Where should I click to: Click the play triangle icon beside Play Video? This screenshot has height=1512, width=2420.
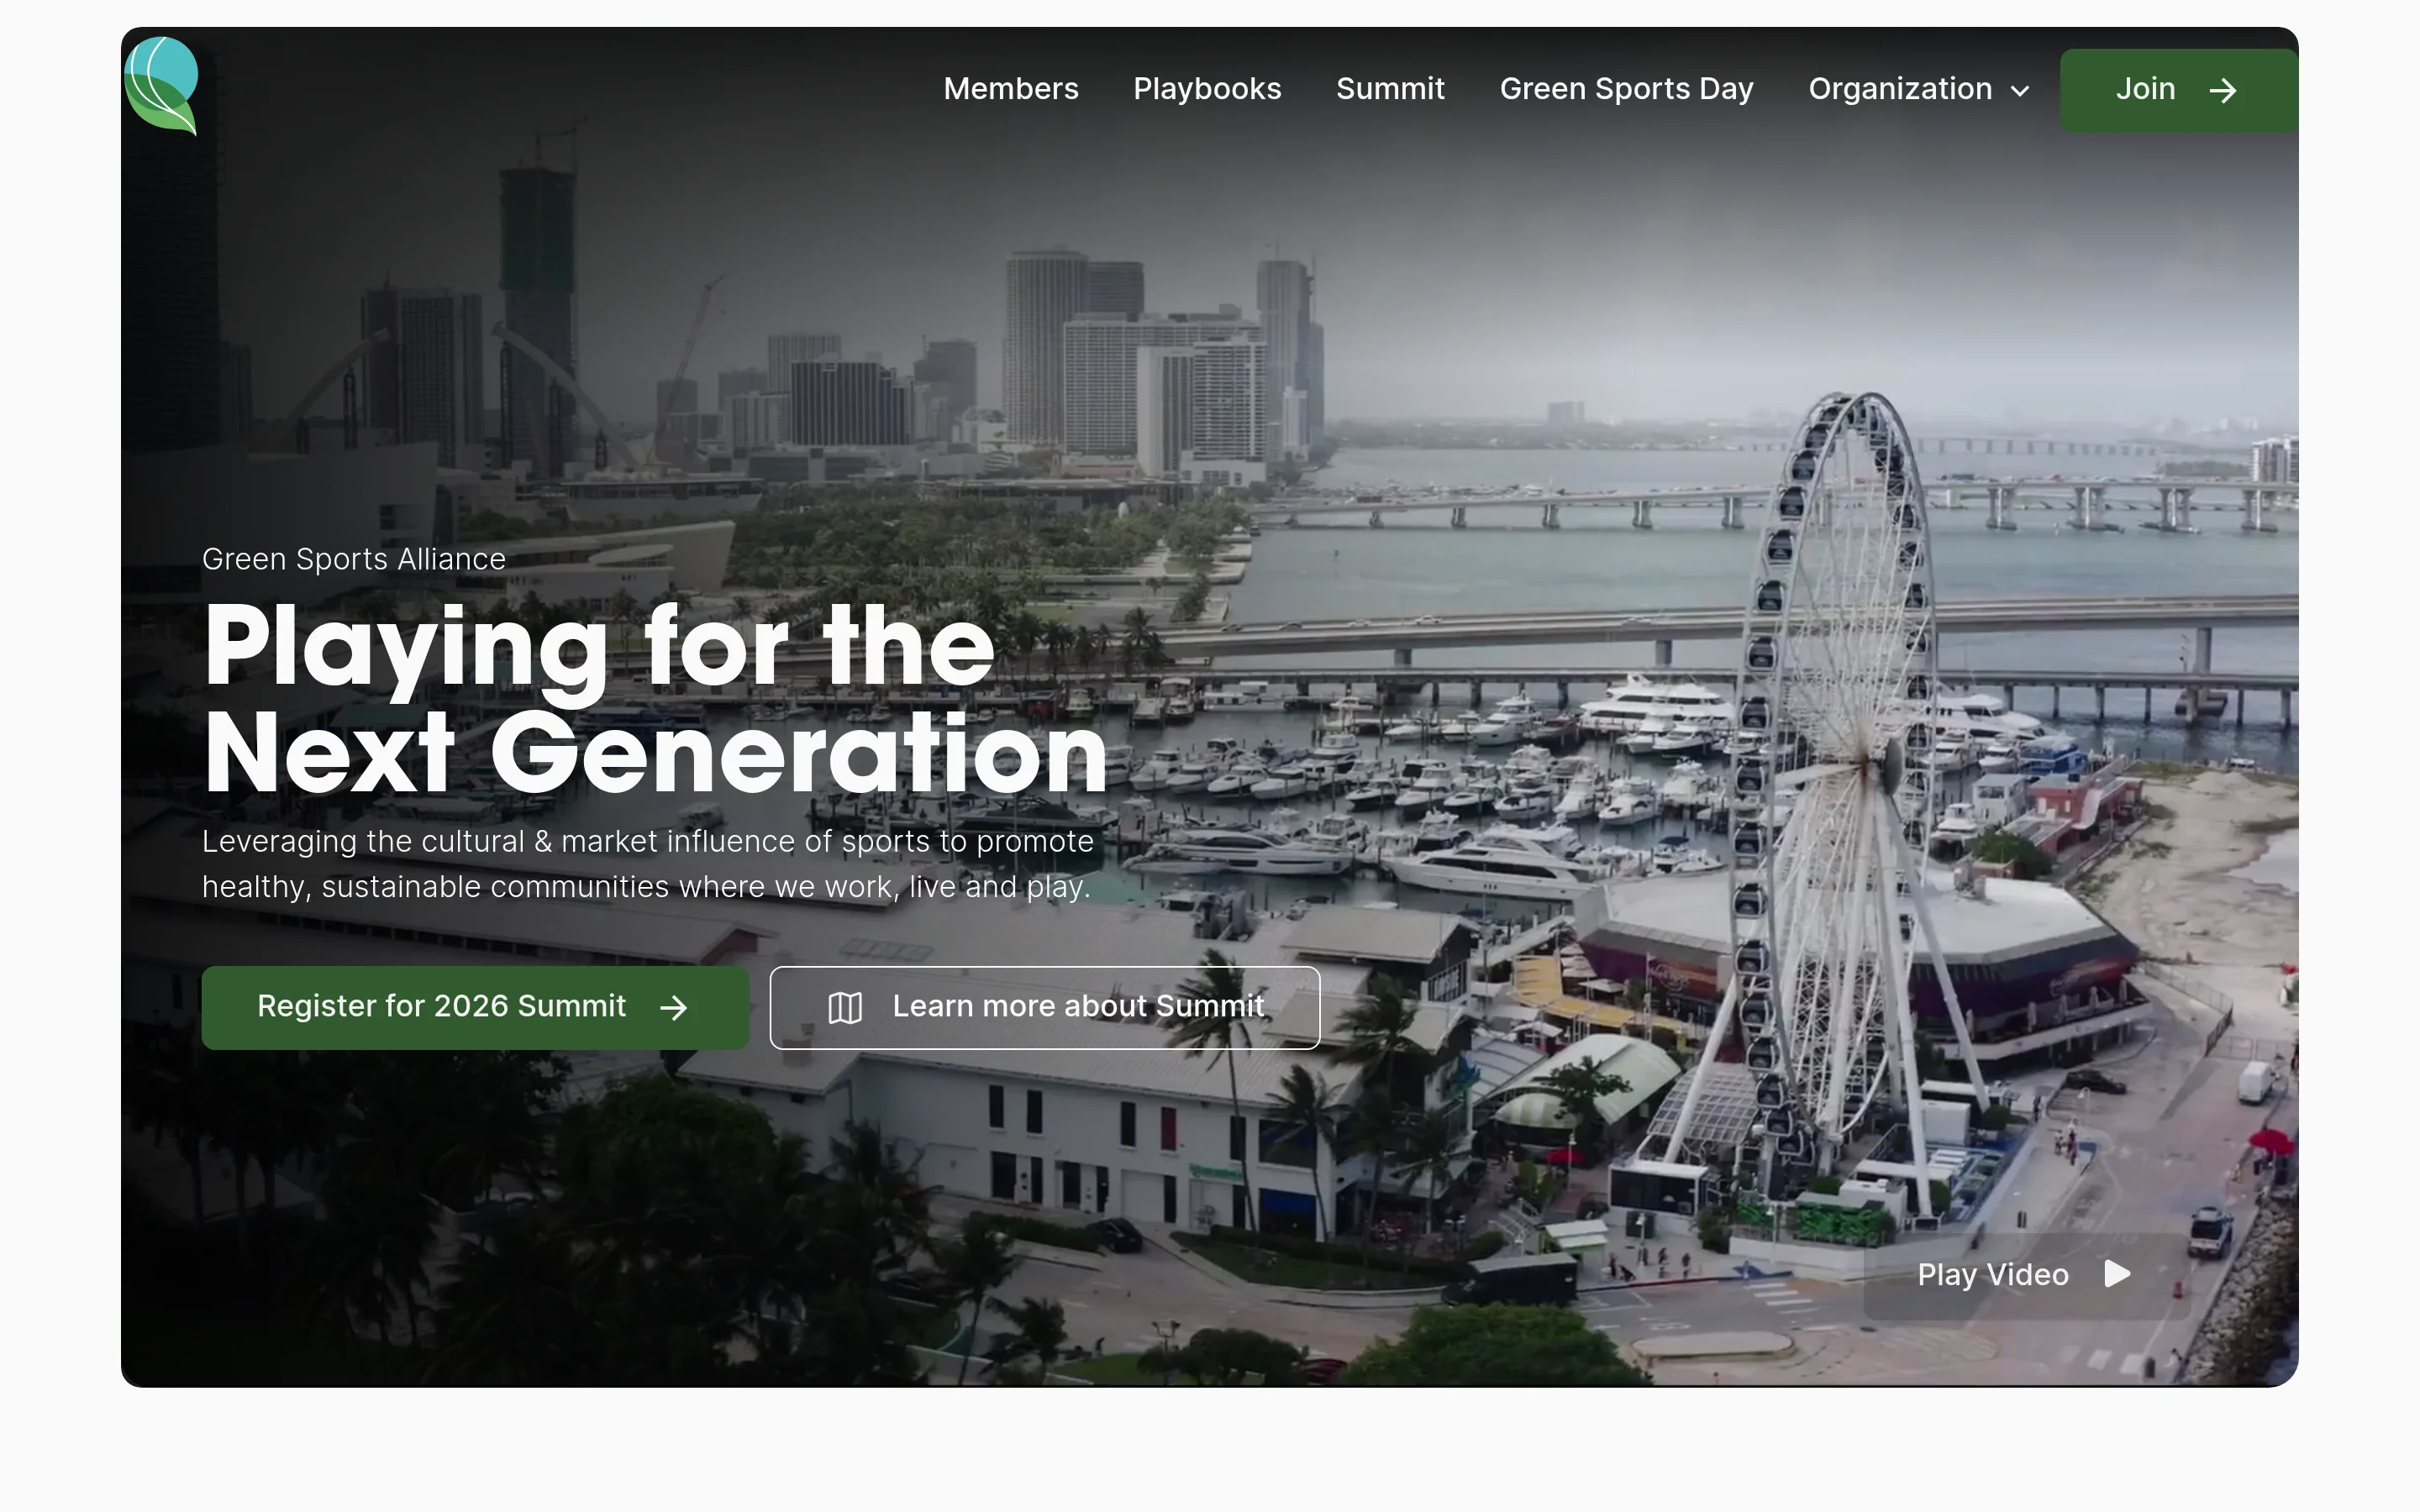(x=2117, y=1274)
